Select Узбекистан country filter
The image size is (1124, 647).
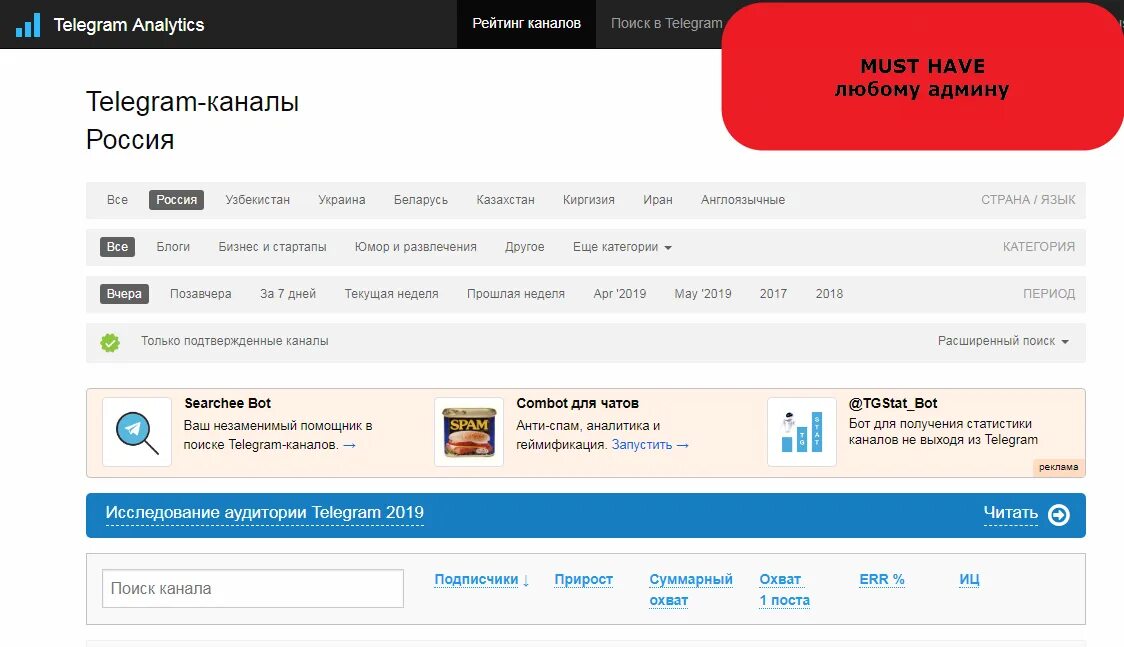257,200
